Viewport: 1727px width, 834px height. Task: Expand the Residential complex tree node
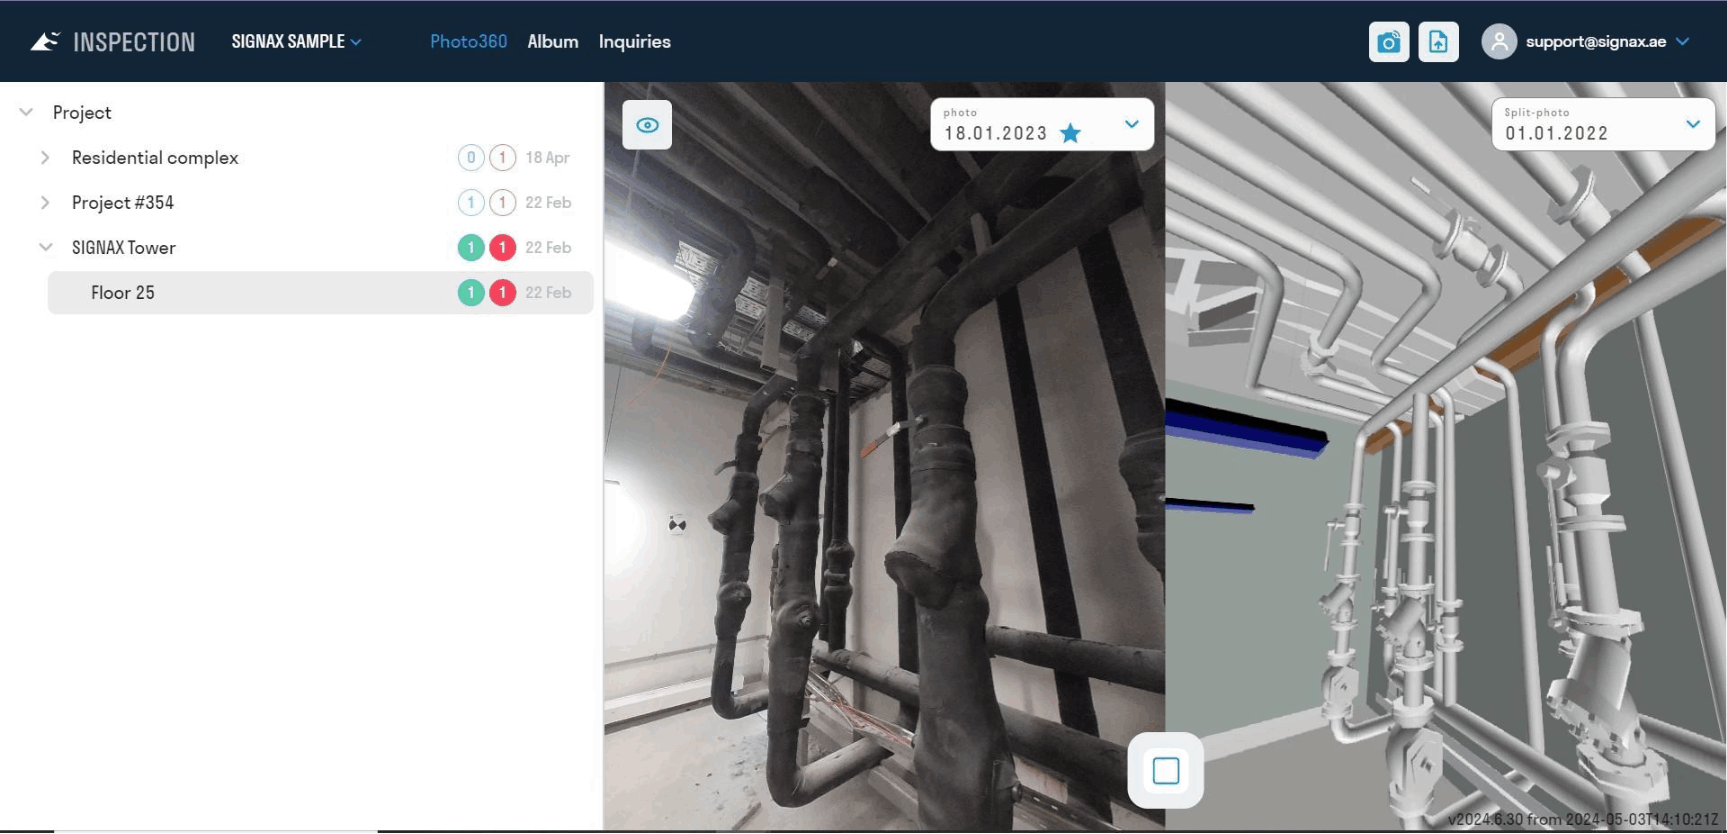(x=45, y=157)
